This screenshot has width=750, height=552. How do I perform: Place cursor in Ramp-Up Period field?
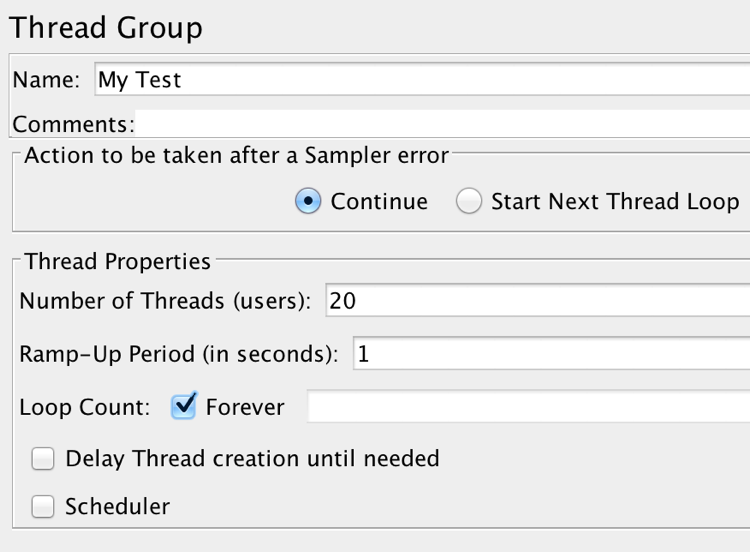point(550,354)
